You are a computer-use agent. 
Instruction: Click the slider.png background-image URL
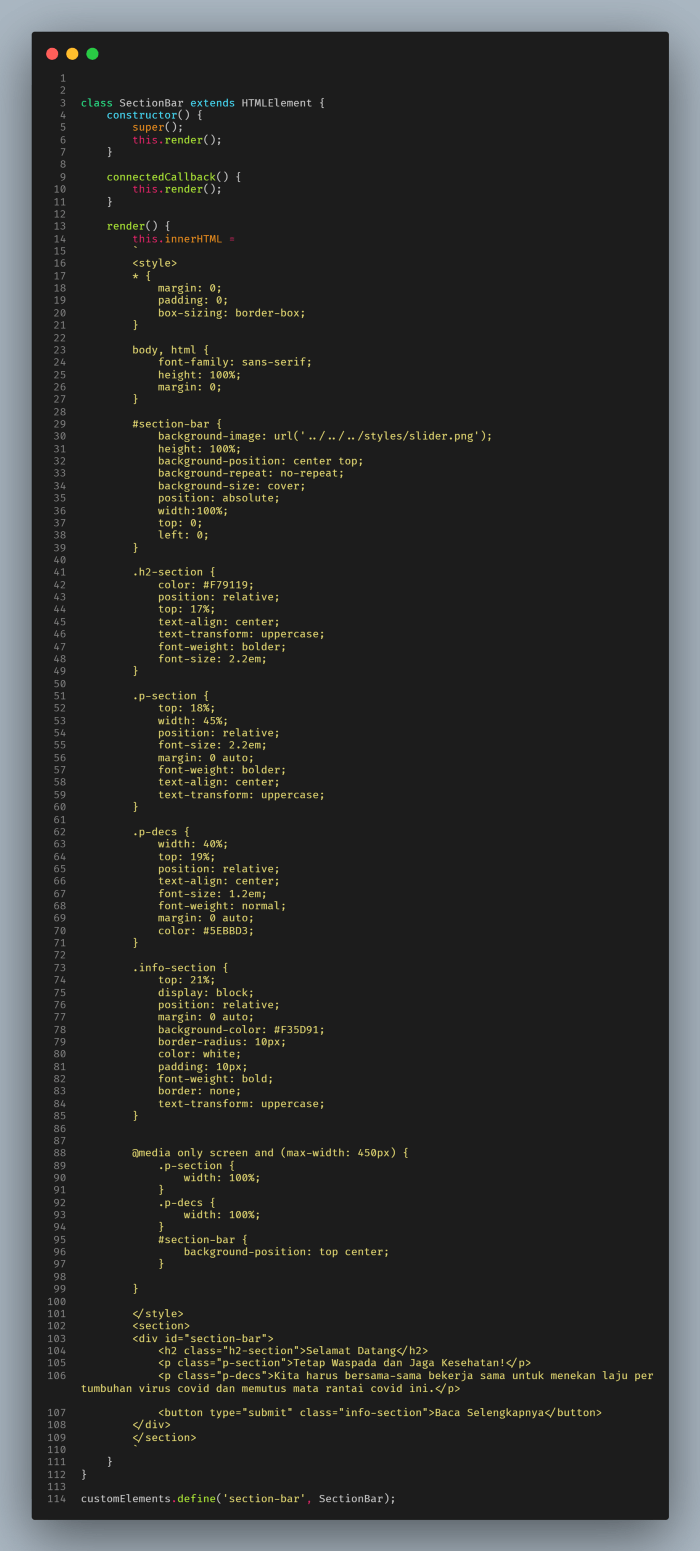[x=383, y=436]
